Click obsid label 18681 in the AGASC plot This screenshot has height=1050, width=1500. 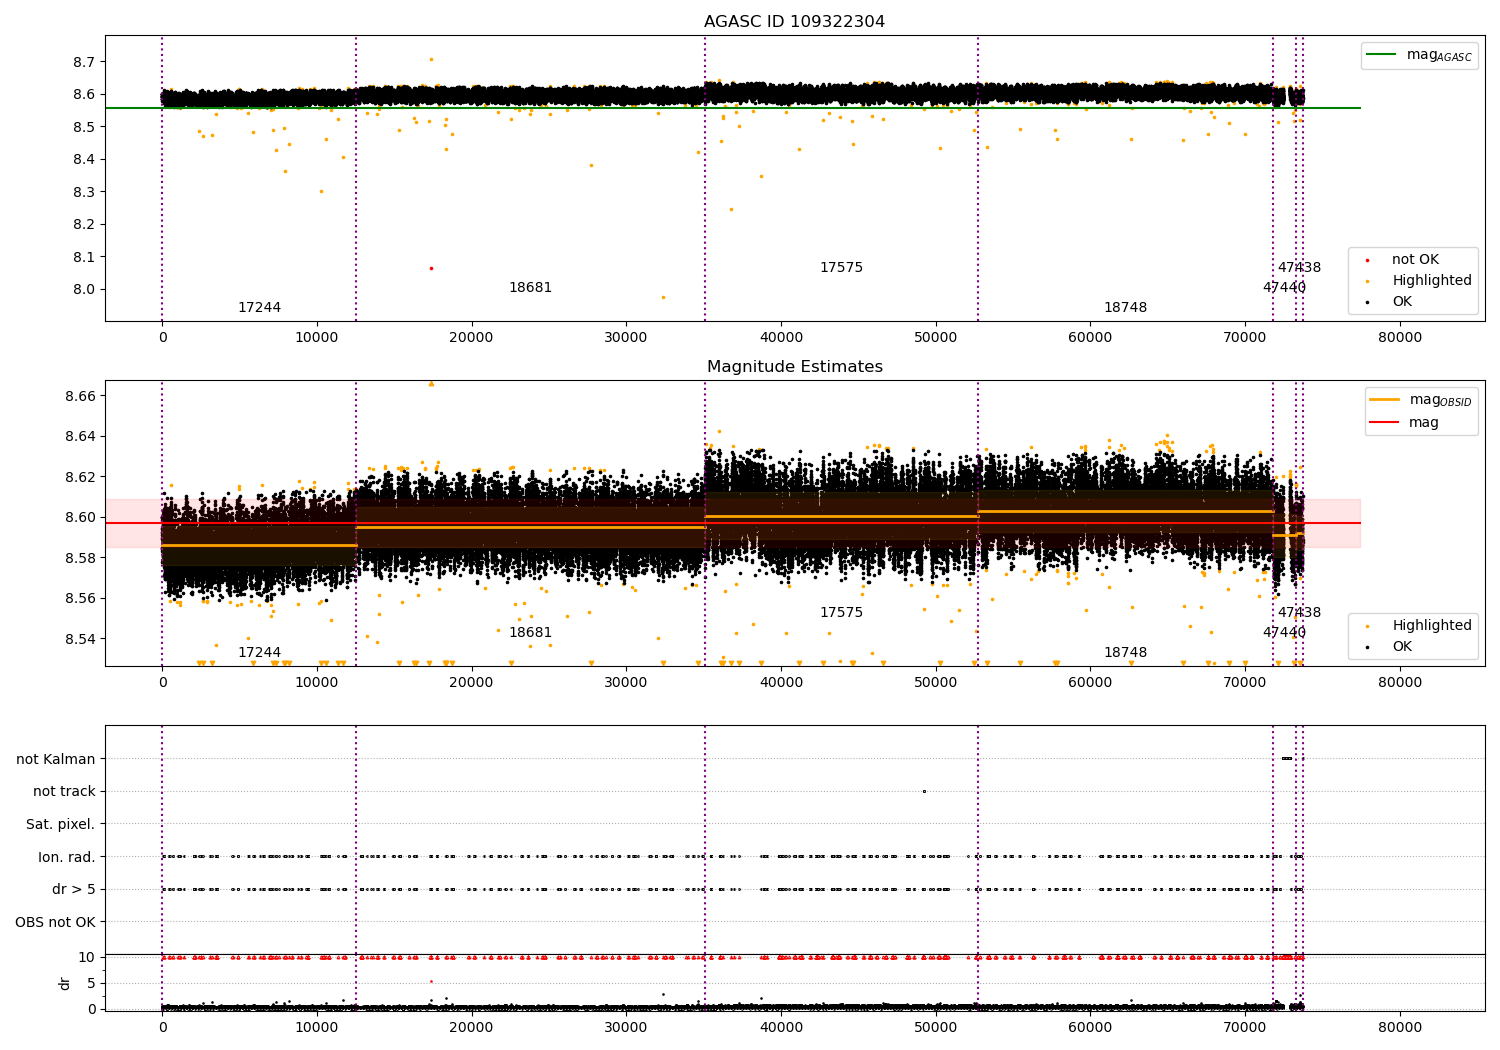point(530,288)
